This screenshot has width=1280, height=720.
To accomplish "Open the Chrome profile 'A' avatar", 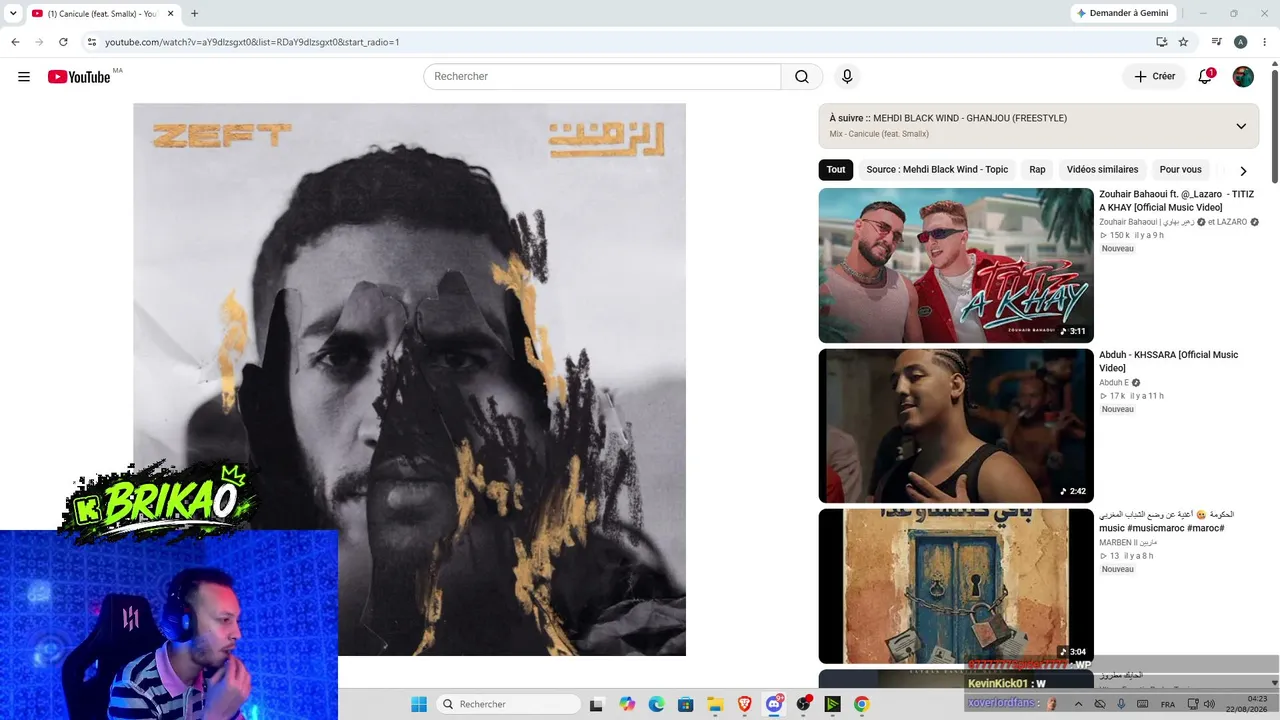I will [x=1240, y=42].
